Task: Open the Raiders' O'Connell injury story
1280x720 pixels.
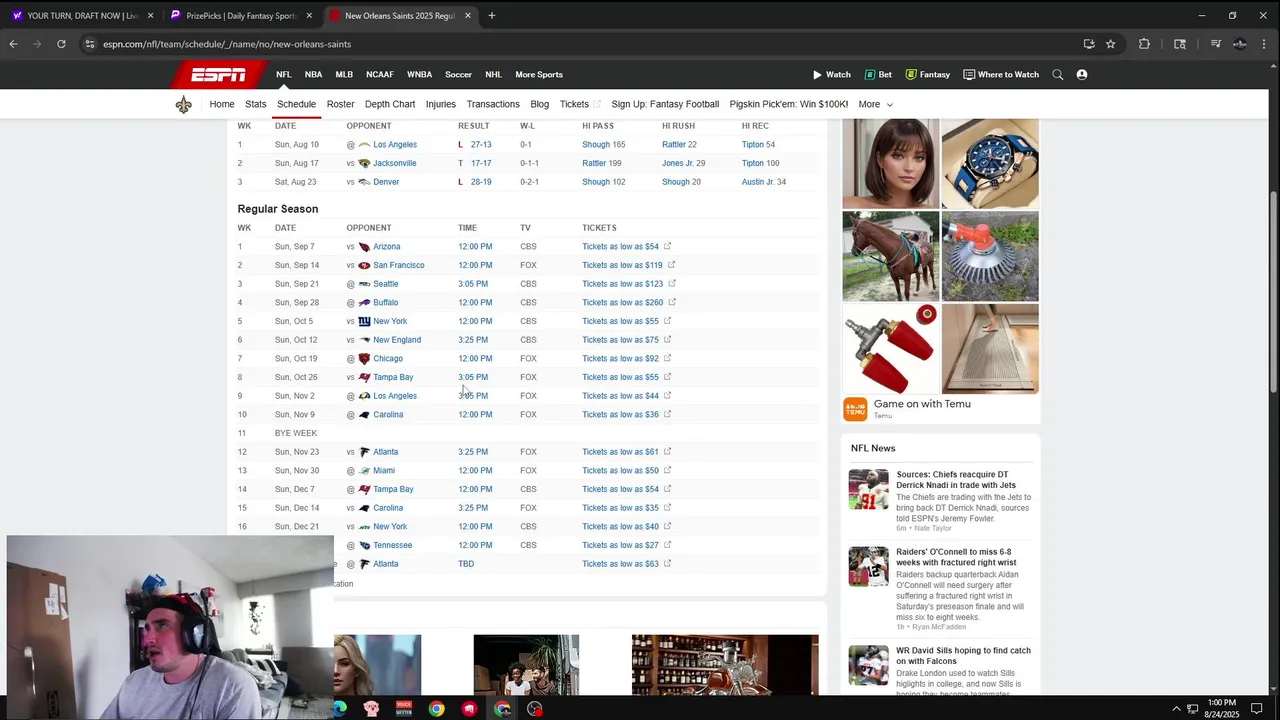Action: [956, 557]
